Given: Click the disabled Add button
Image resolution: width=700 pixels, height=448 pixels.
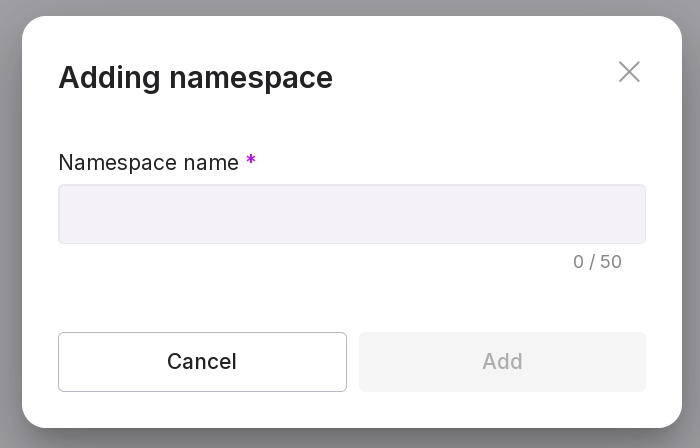Looking at the screenshot, I should pos(502,361).
